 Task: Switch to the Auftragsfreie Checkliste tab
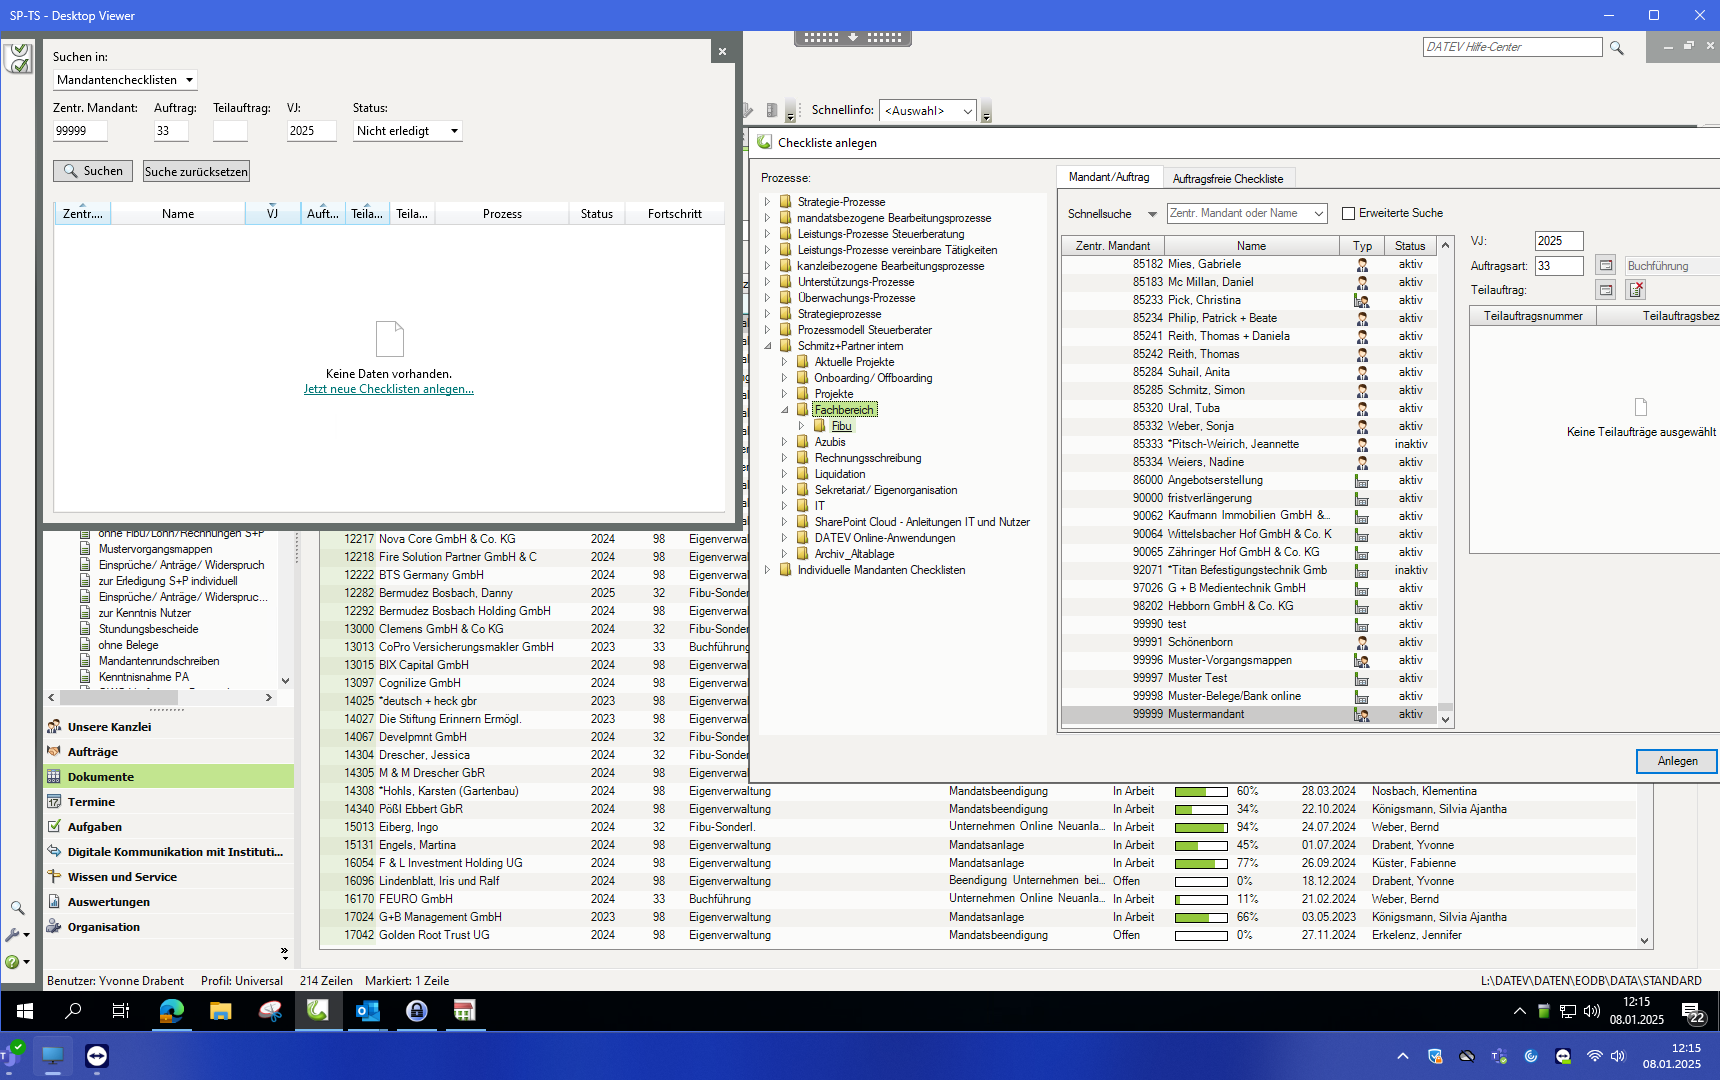point(1227,179)
